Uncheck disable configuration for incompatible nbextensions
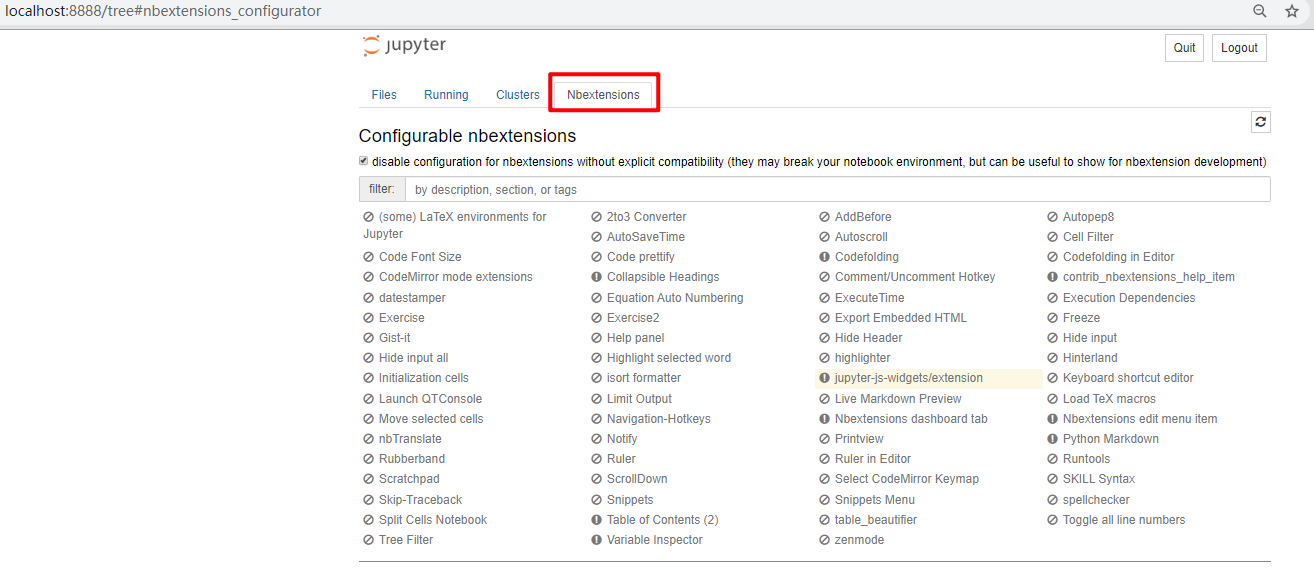This screenshot has height=584, width=1314. [x=364, y=161]
